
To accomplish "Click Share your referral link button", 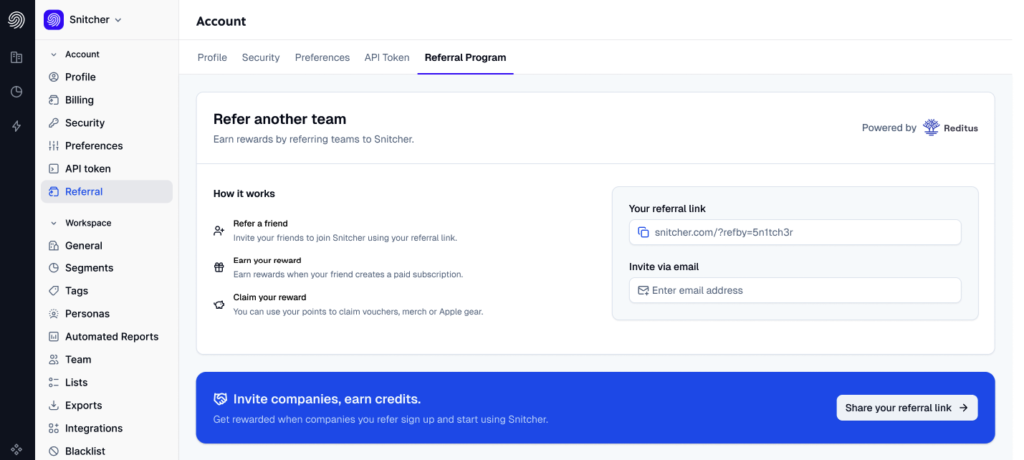I will 906,408.
